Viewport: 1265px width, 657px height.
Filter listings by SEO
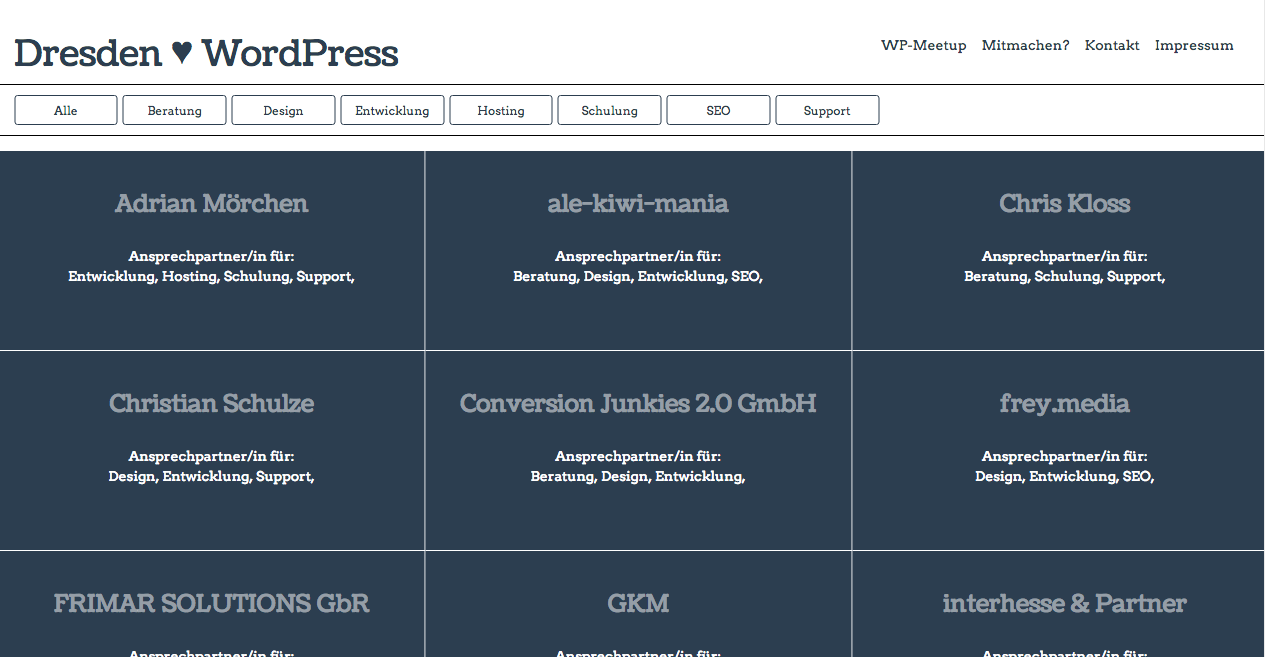718,110
